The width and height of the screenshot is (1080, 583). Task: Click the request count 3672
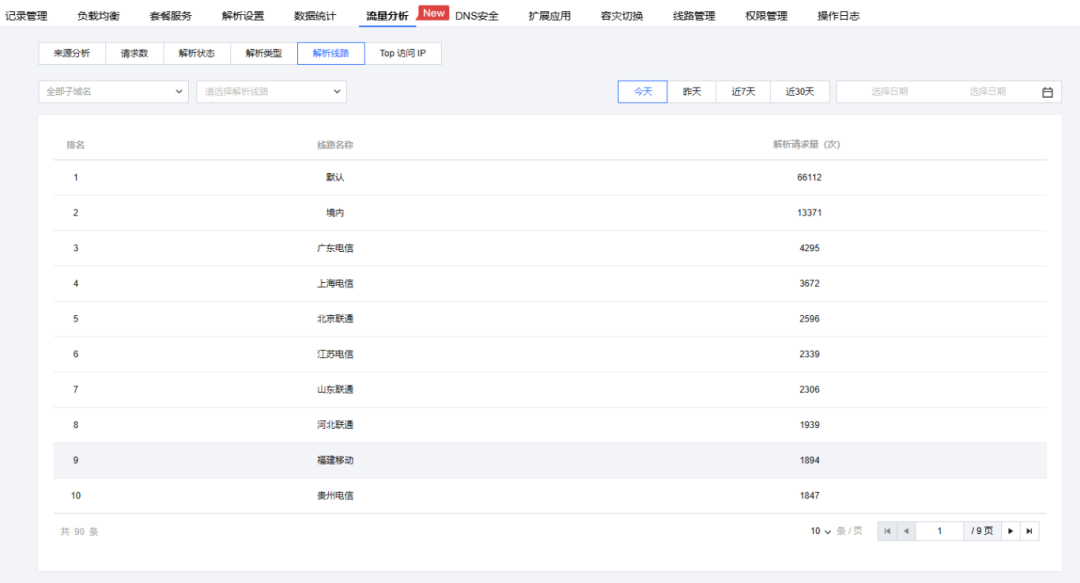[809, 283]
